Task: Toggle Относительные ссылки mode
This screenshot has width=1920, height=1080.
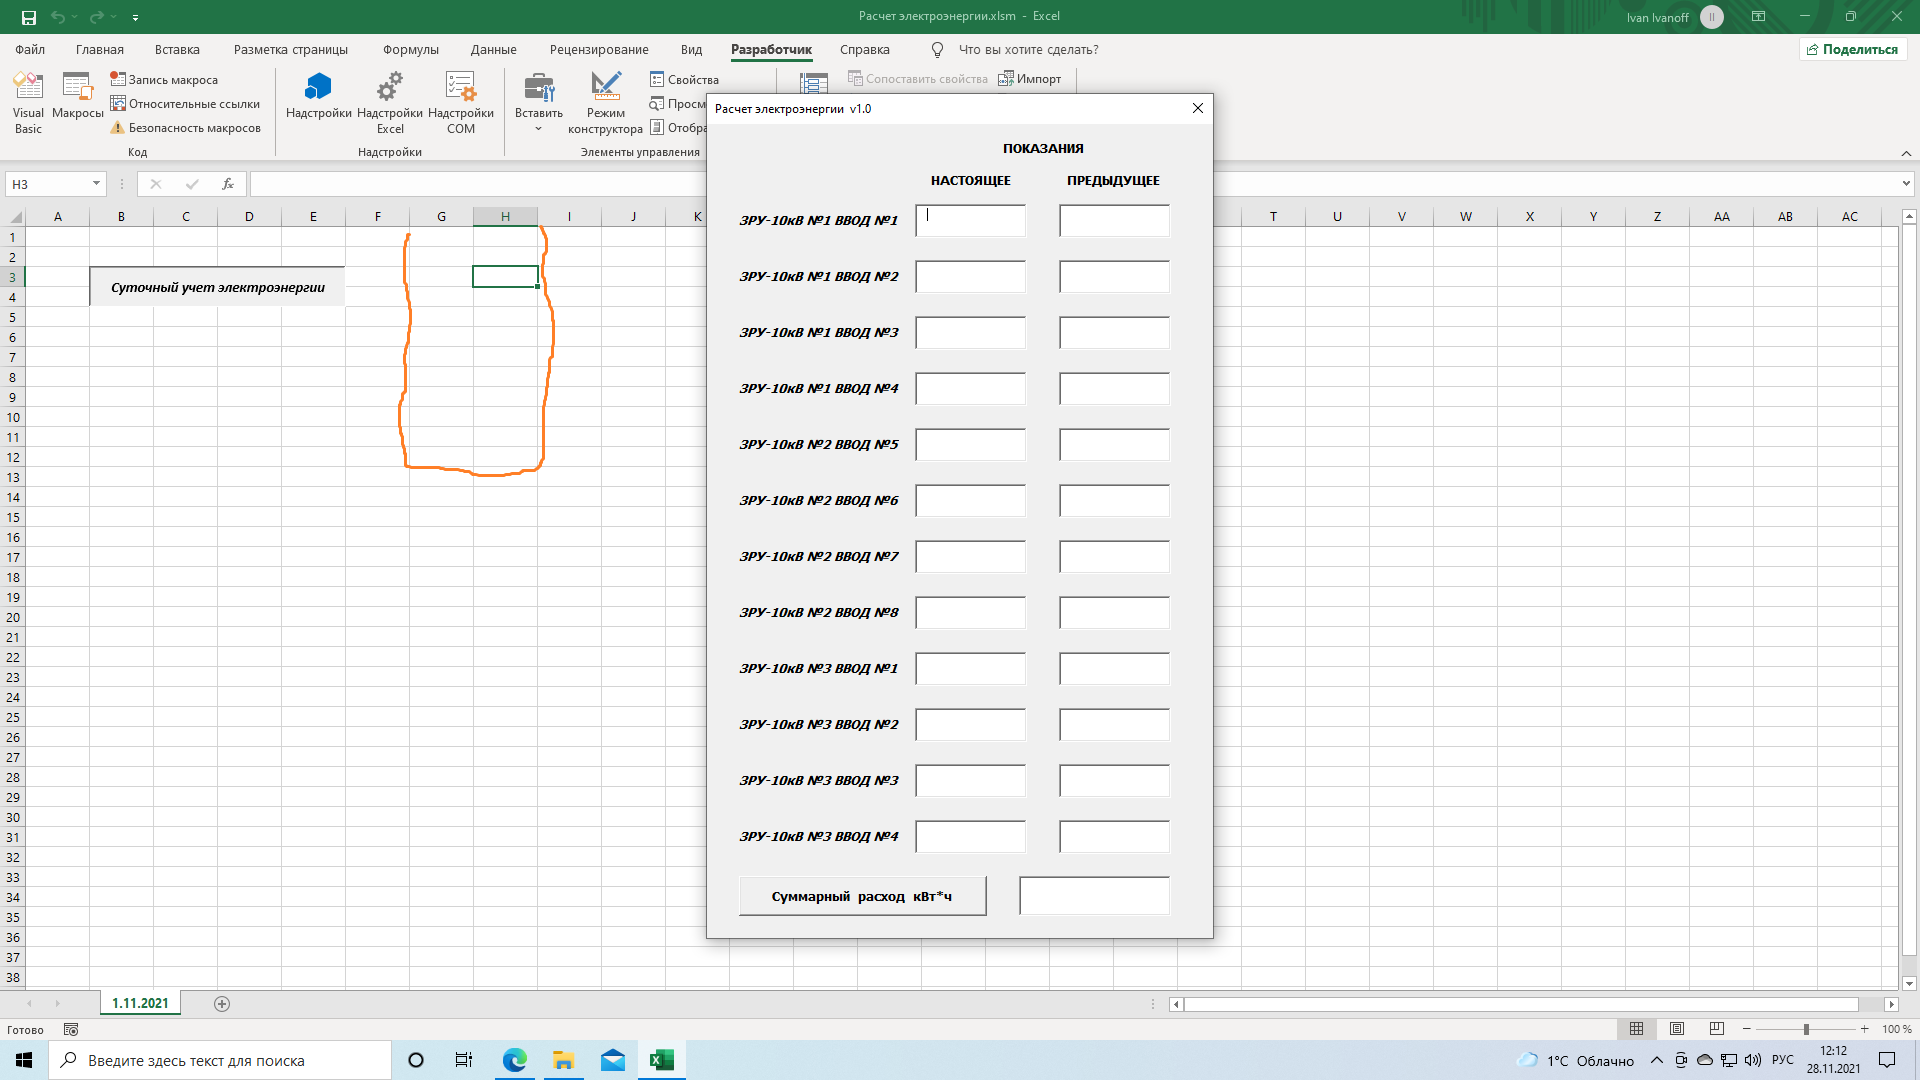Action: click(x=185, y=103)
